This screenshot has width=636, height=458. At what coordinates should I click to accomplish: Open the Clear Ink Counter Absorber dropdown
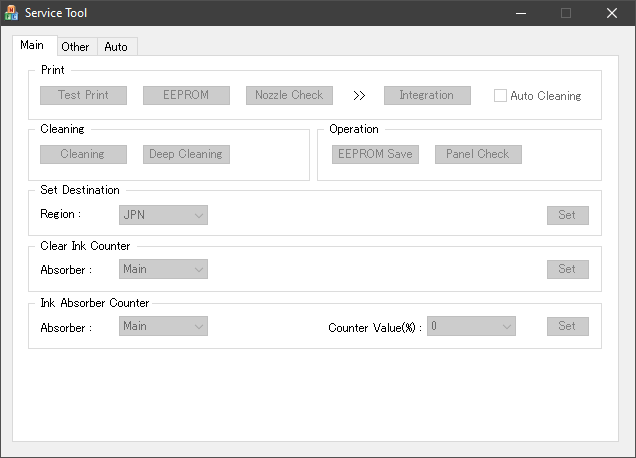click(163, 269)
